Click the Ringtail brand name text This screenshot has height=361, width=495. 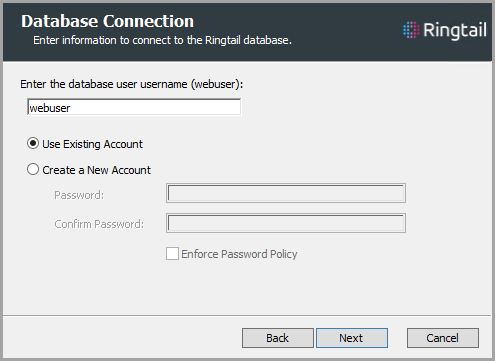click(x=455, y=31)
